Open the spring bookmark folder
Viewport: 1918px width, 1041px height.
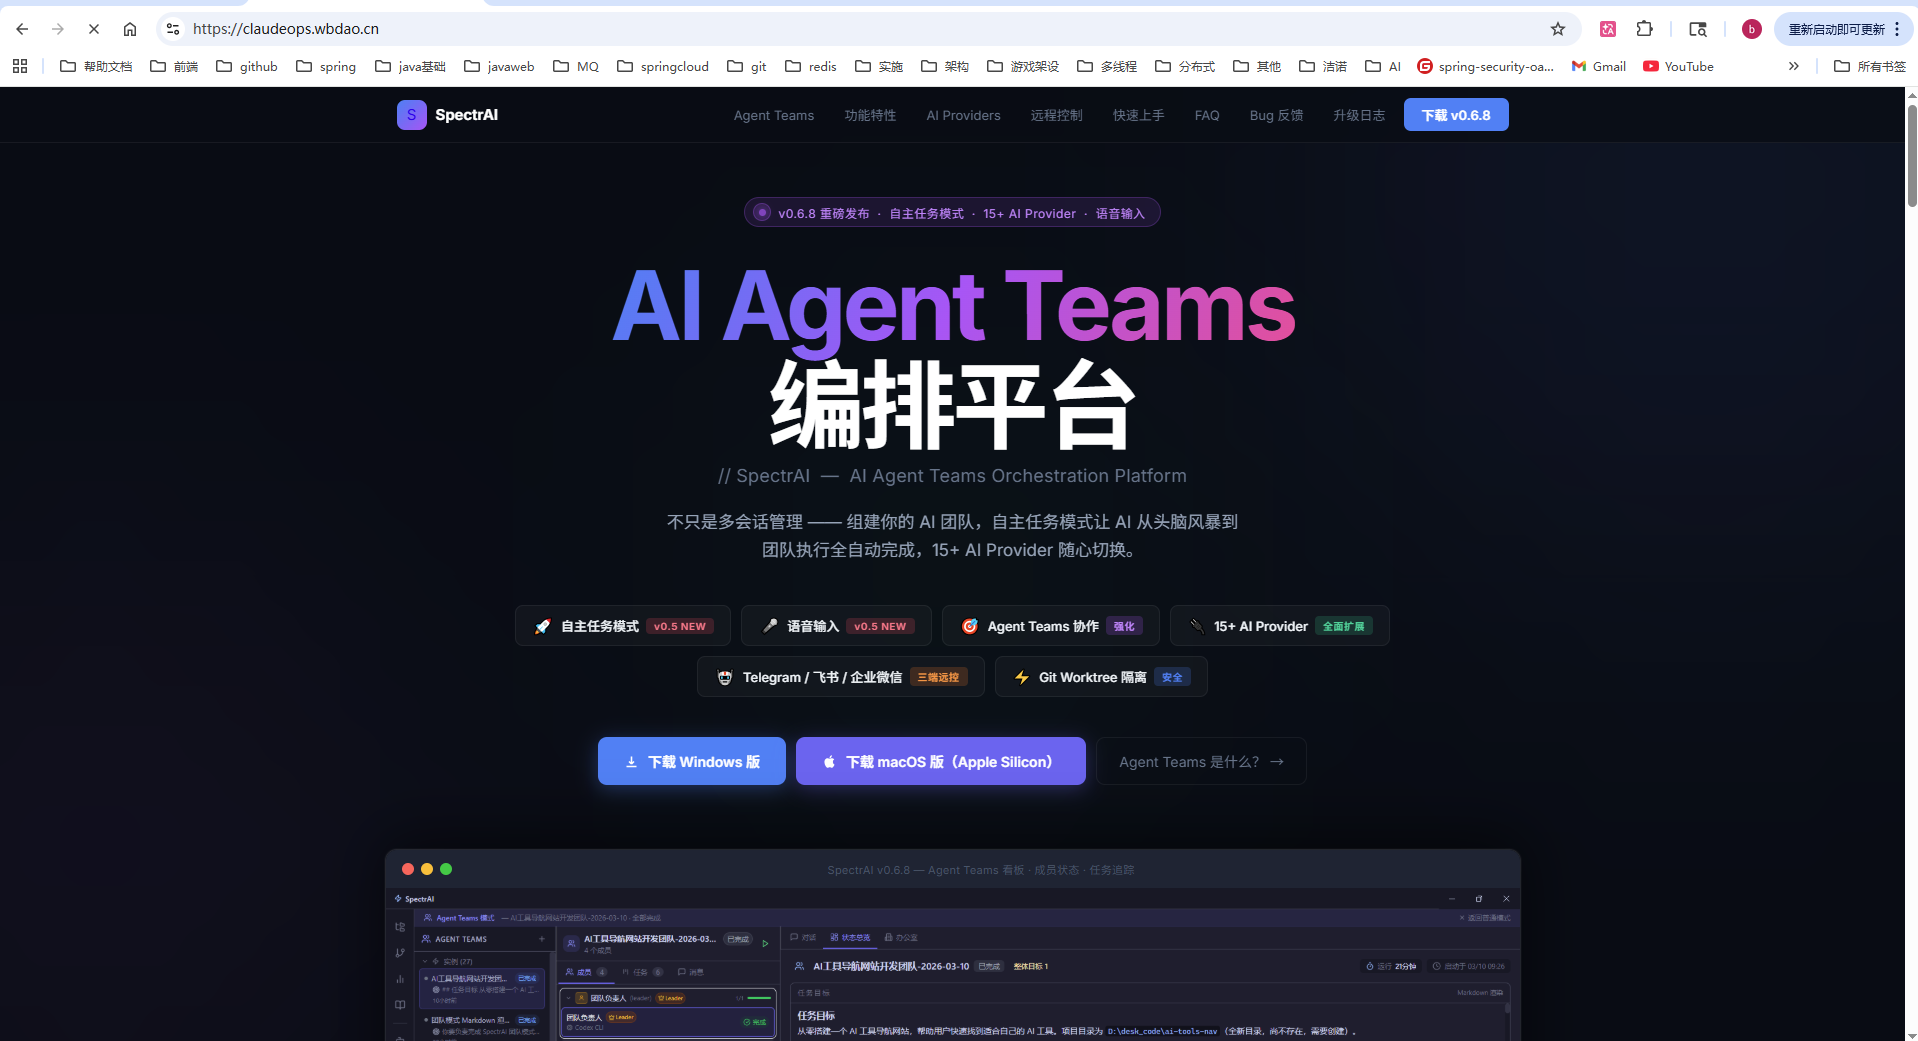click(x=326, y=66)
